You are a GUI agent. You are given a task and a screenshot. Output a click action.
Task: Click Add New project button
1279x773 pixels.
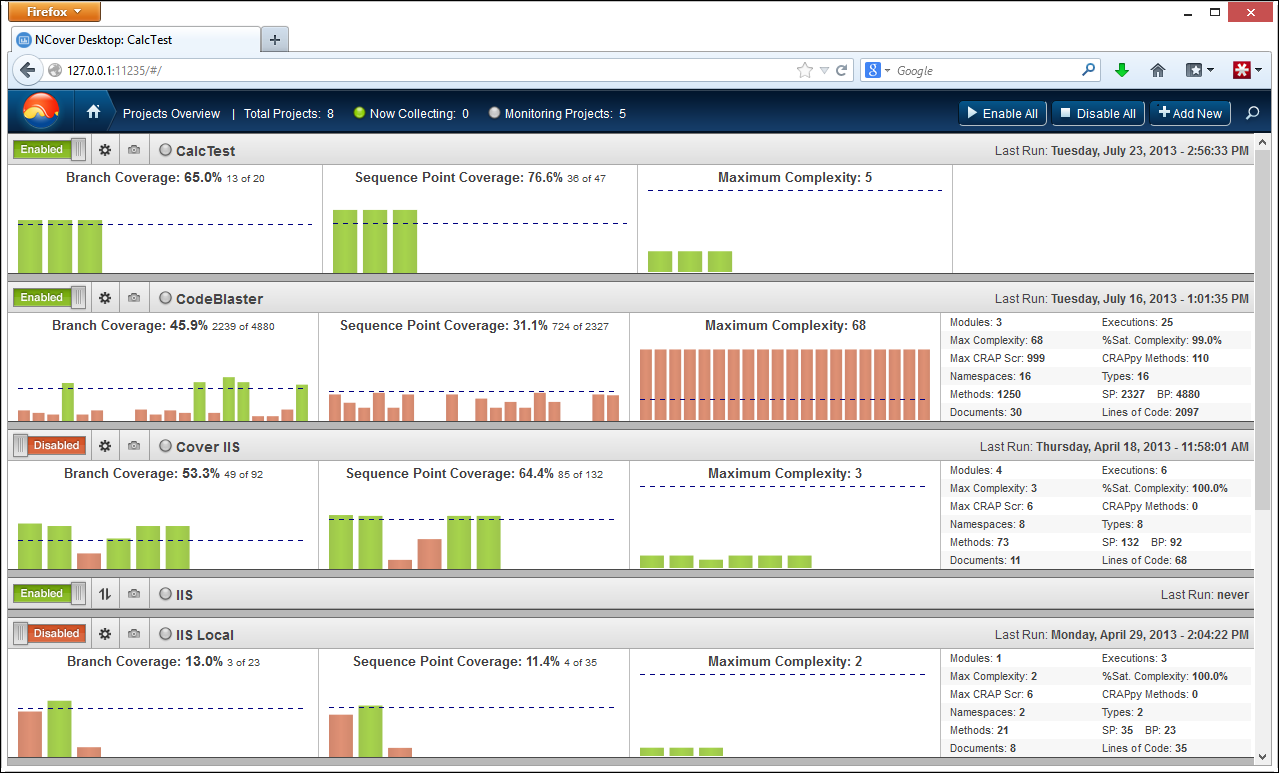1190,113
